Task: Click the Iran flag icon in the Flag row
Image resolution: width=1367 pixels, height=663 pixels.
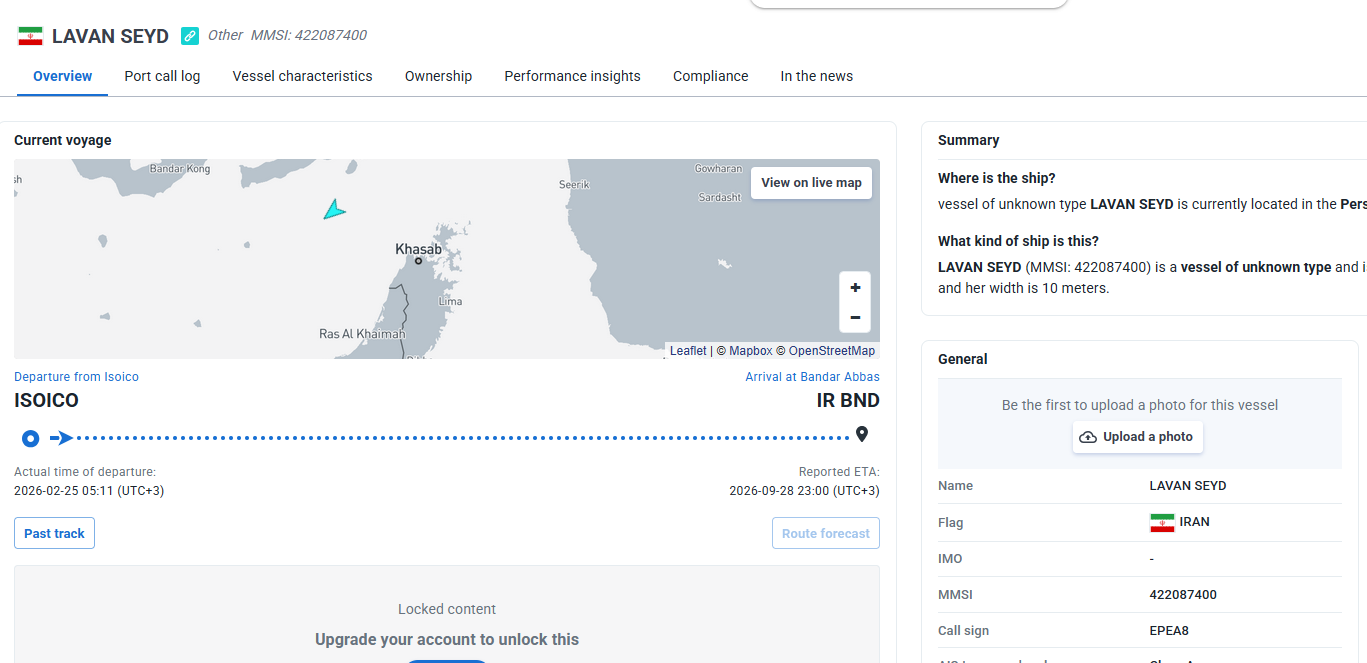Action: [1161, 522]
